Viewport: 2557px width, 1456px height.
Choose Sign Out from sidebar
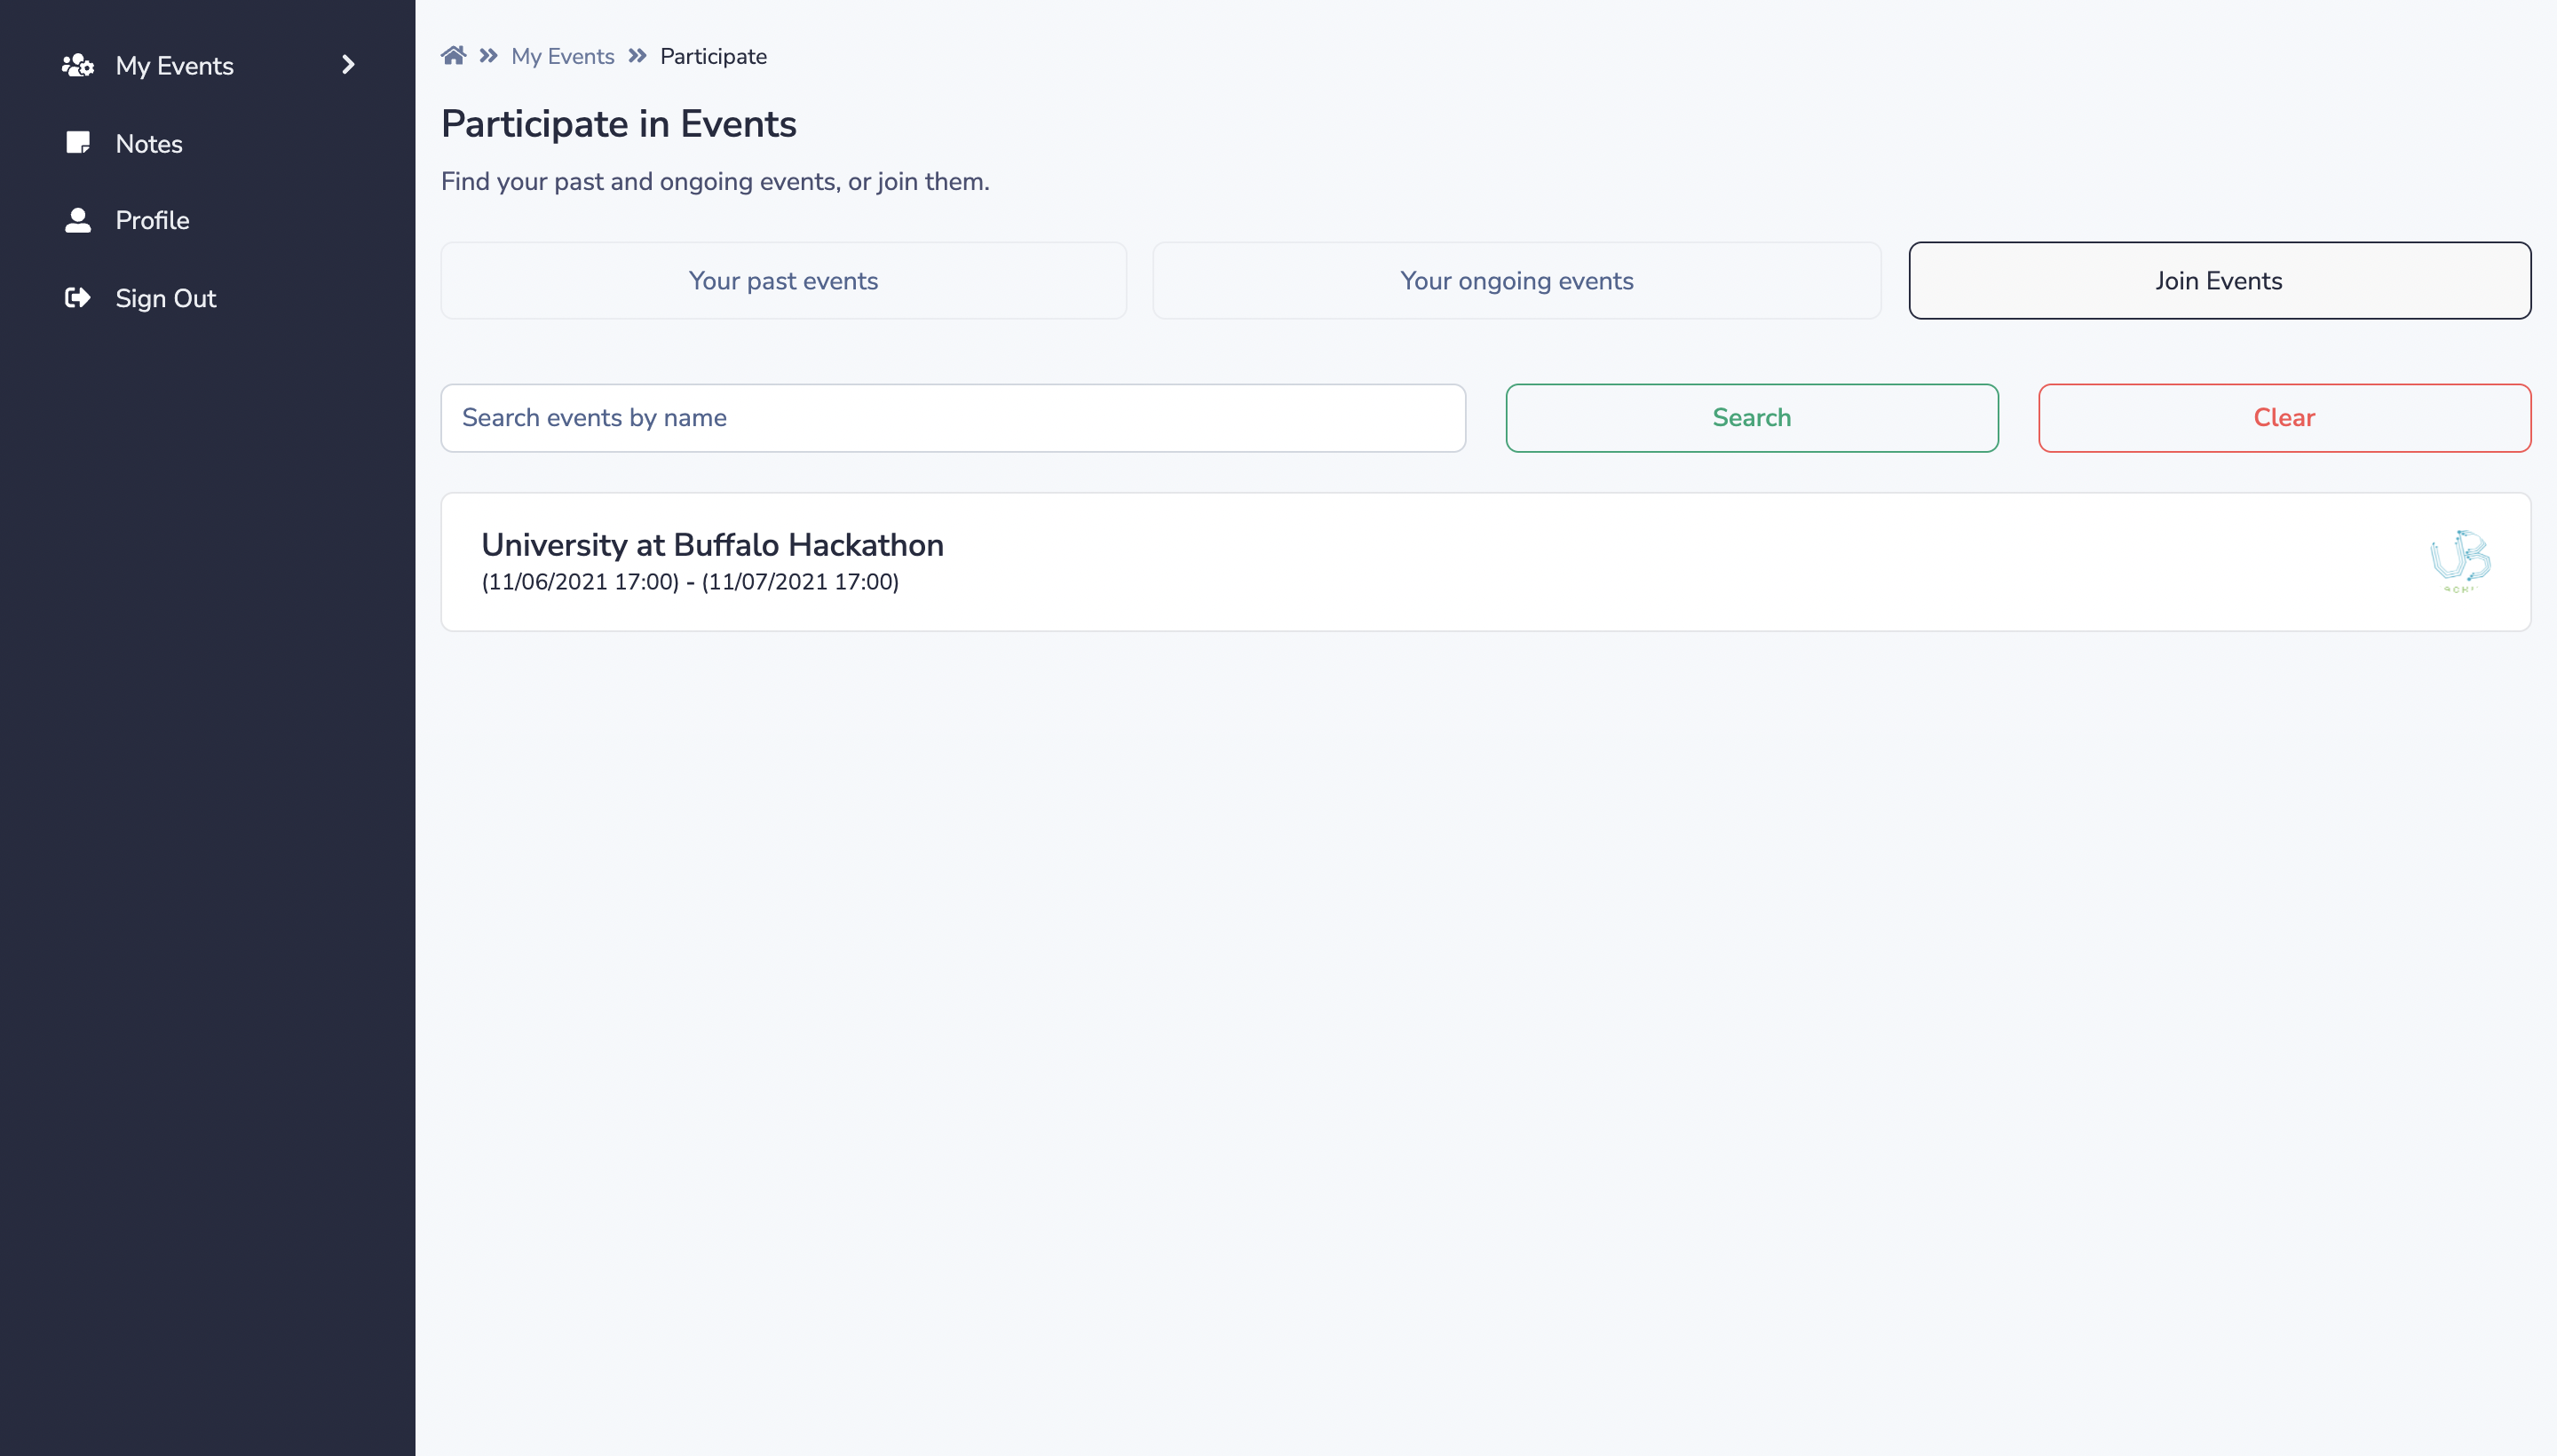coord(165,298)
